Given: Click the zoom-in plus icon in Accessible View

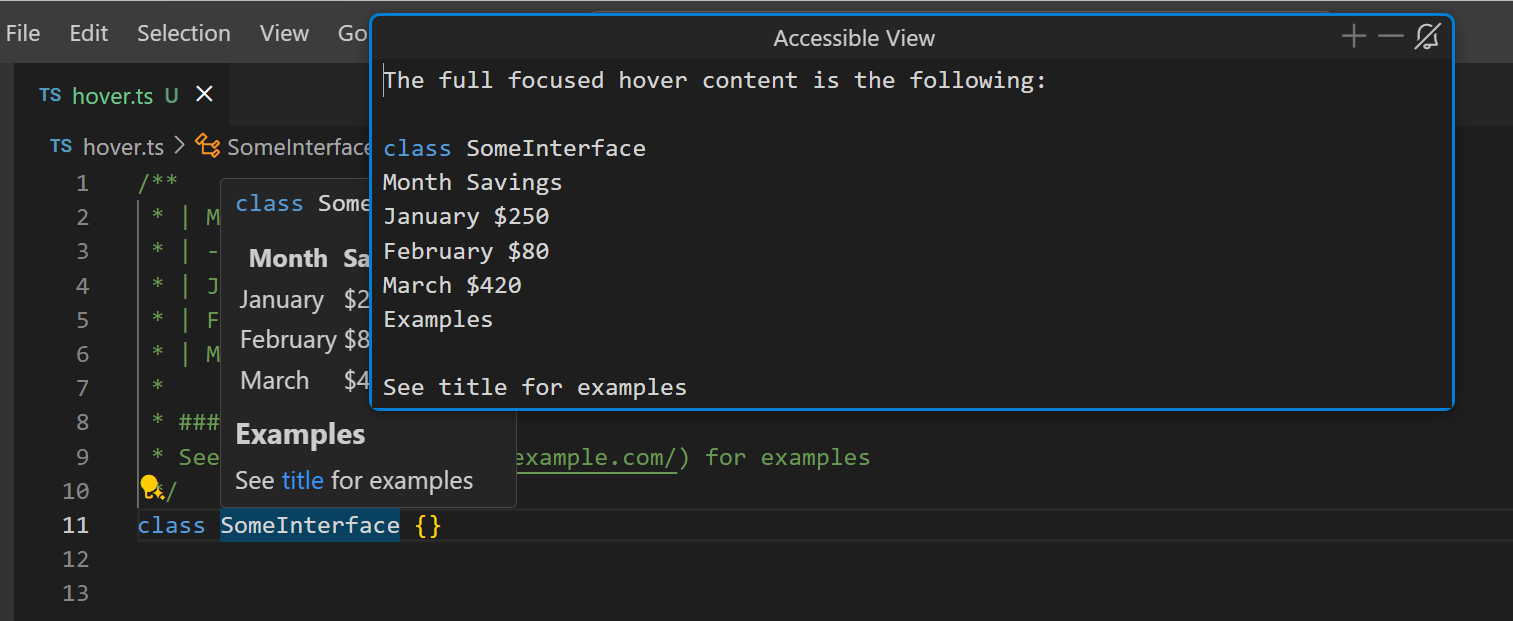Looking at the screenshot, I should pyautogui.click(x=1353, y=36).
